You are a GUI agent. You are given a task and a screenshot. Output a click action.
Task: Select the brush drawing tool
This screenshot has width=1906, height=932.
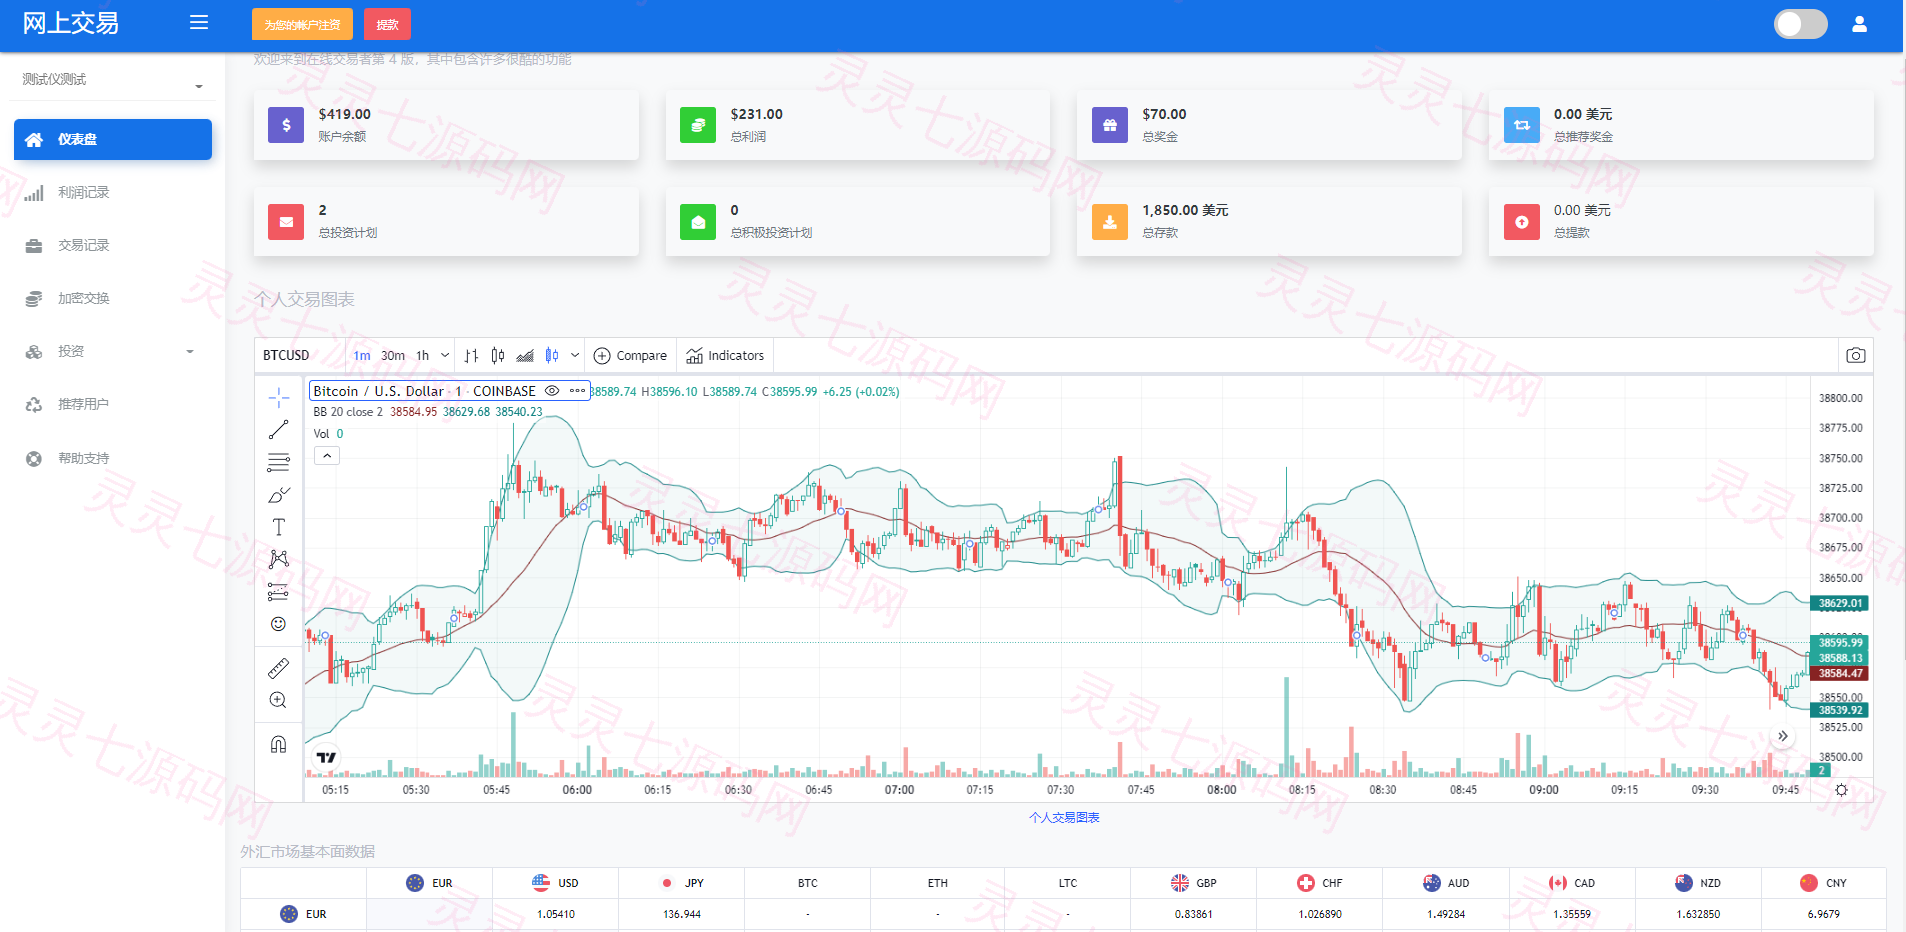(x=278, y=495)
